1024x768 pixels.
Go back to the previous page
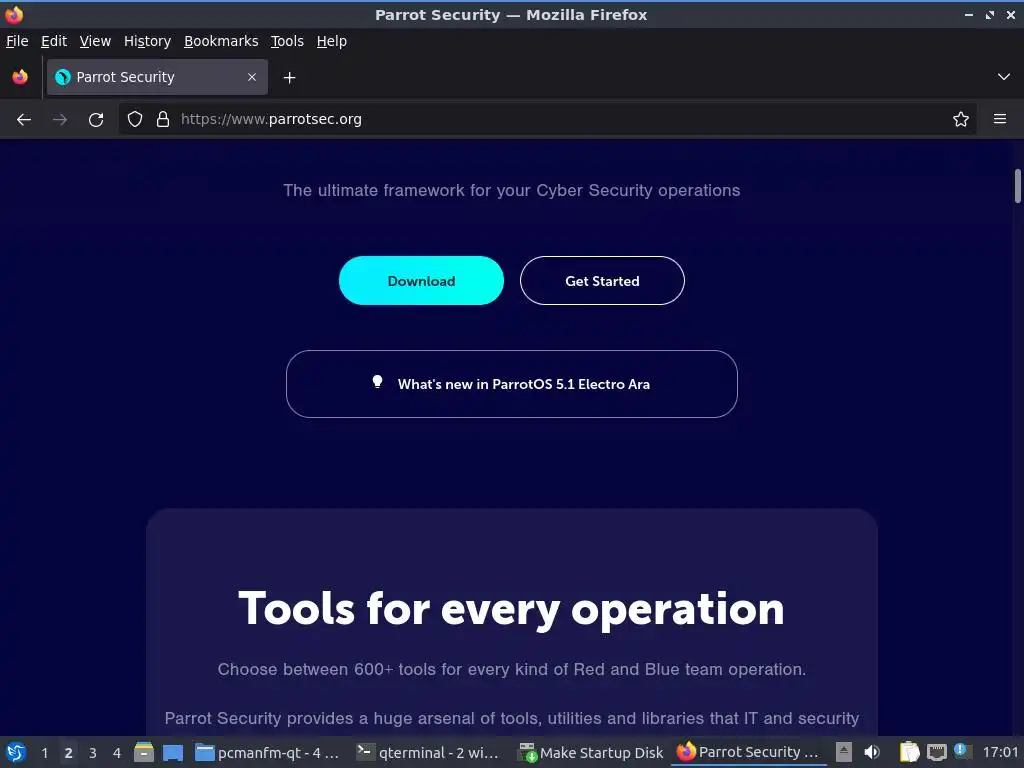click(24, 120)
